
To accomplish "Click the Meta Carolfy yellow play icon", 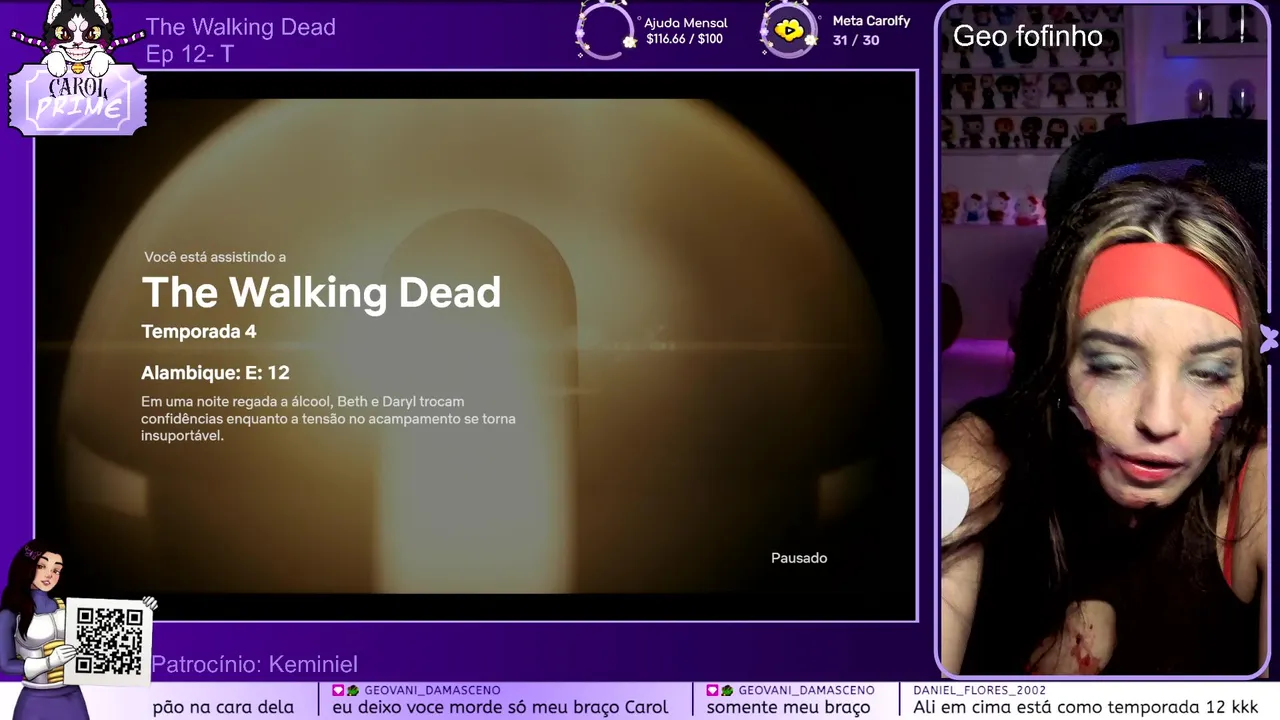I will click(789, 30).
